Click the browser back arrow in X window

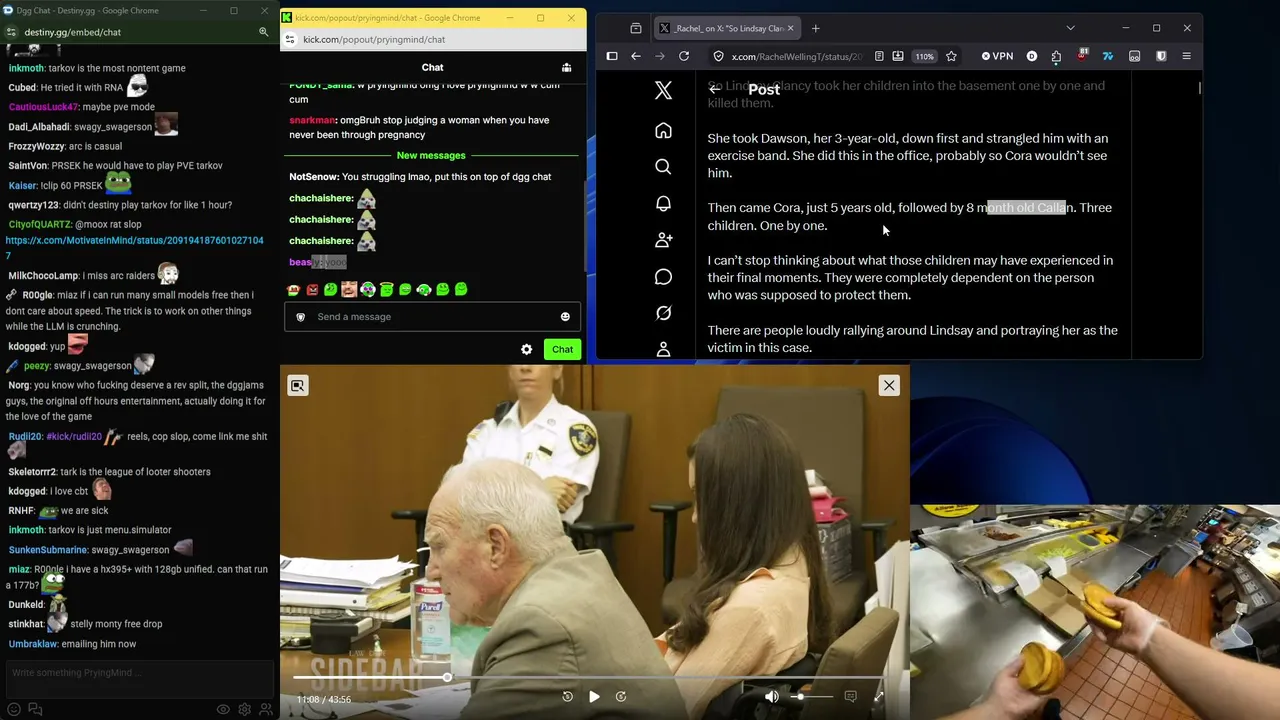point(636,56)
